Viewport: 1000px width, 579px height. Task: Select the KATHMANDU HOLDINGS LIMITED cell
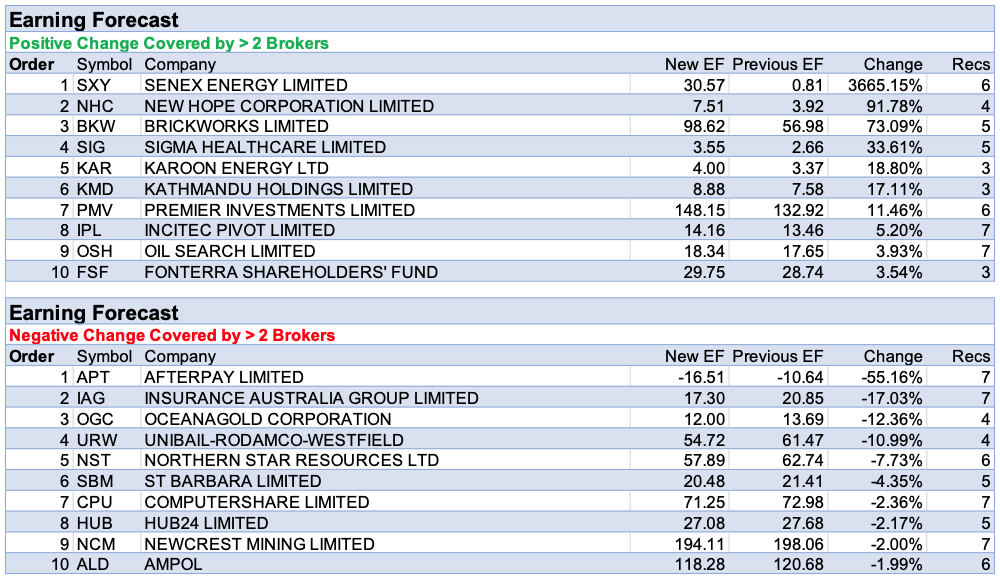[x=278, y=189]
